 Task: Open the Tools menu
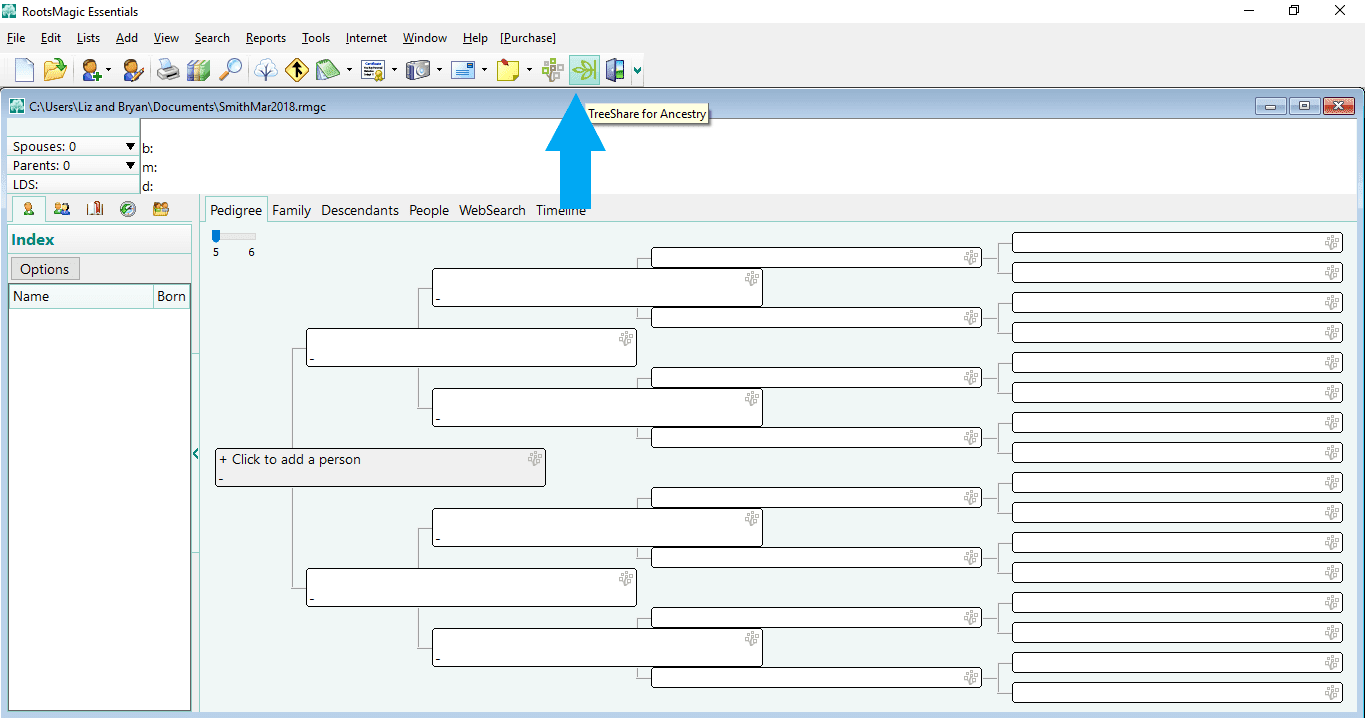point(316,38)
